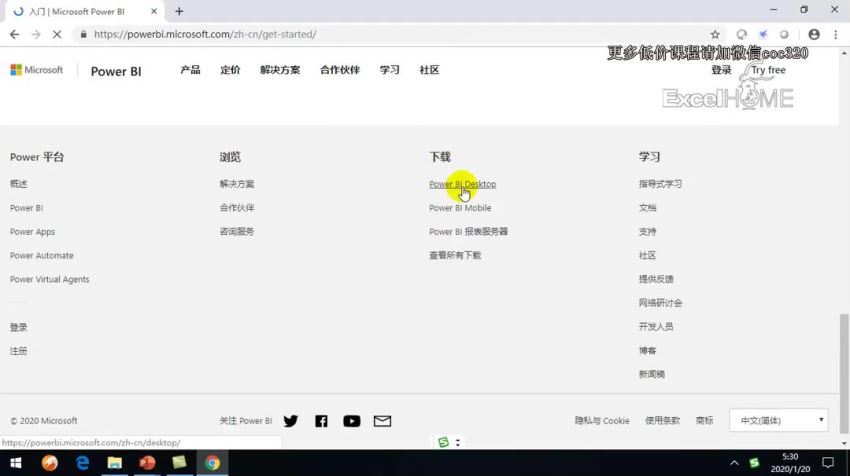
Task: Stop page loading with X button
Action: coord(57,34)
